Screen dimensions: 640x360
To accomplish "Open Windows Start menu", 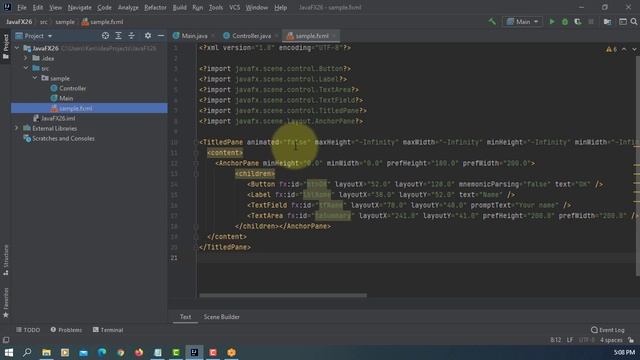I will (x=9, y=352).
